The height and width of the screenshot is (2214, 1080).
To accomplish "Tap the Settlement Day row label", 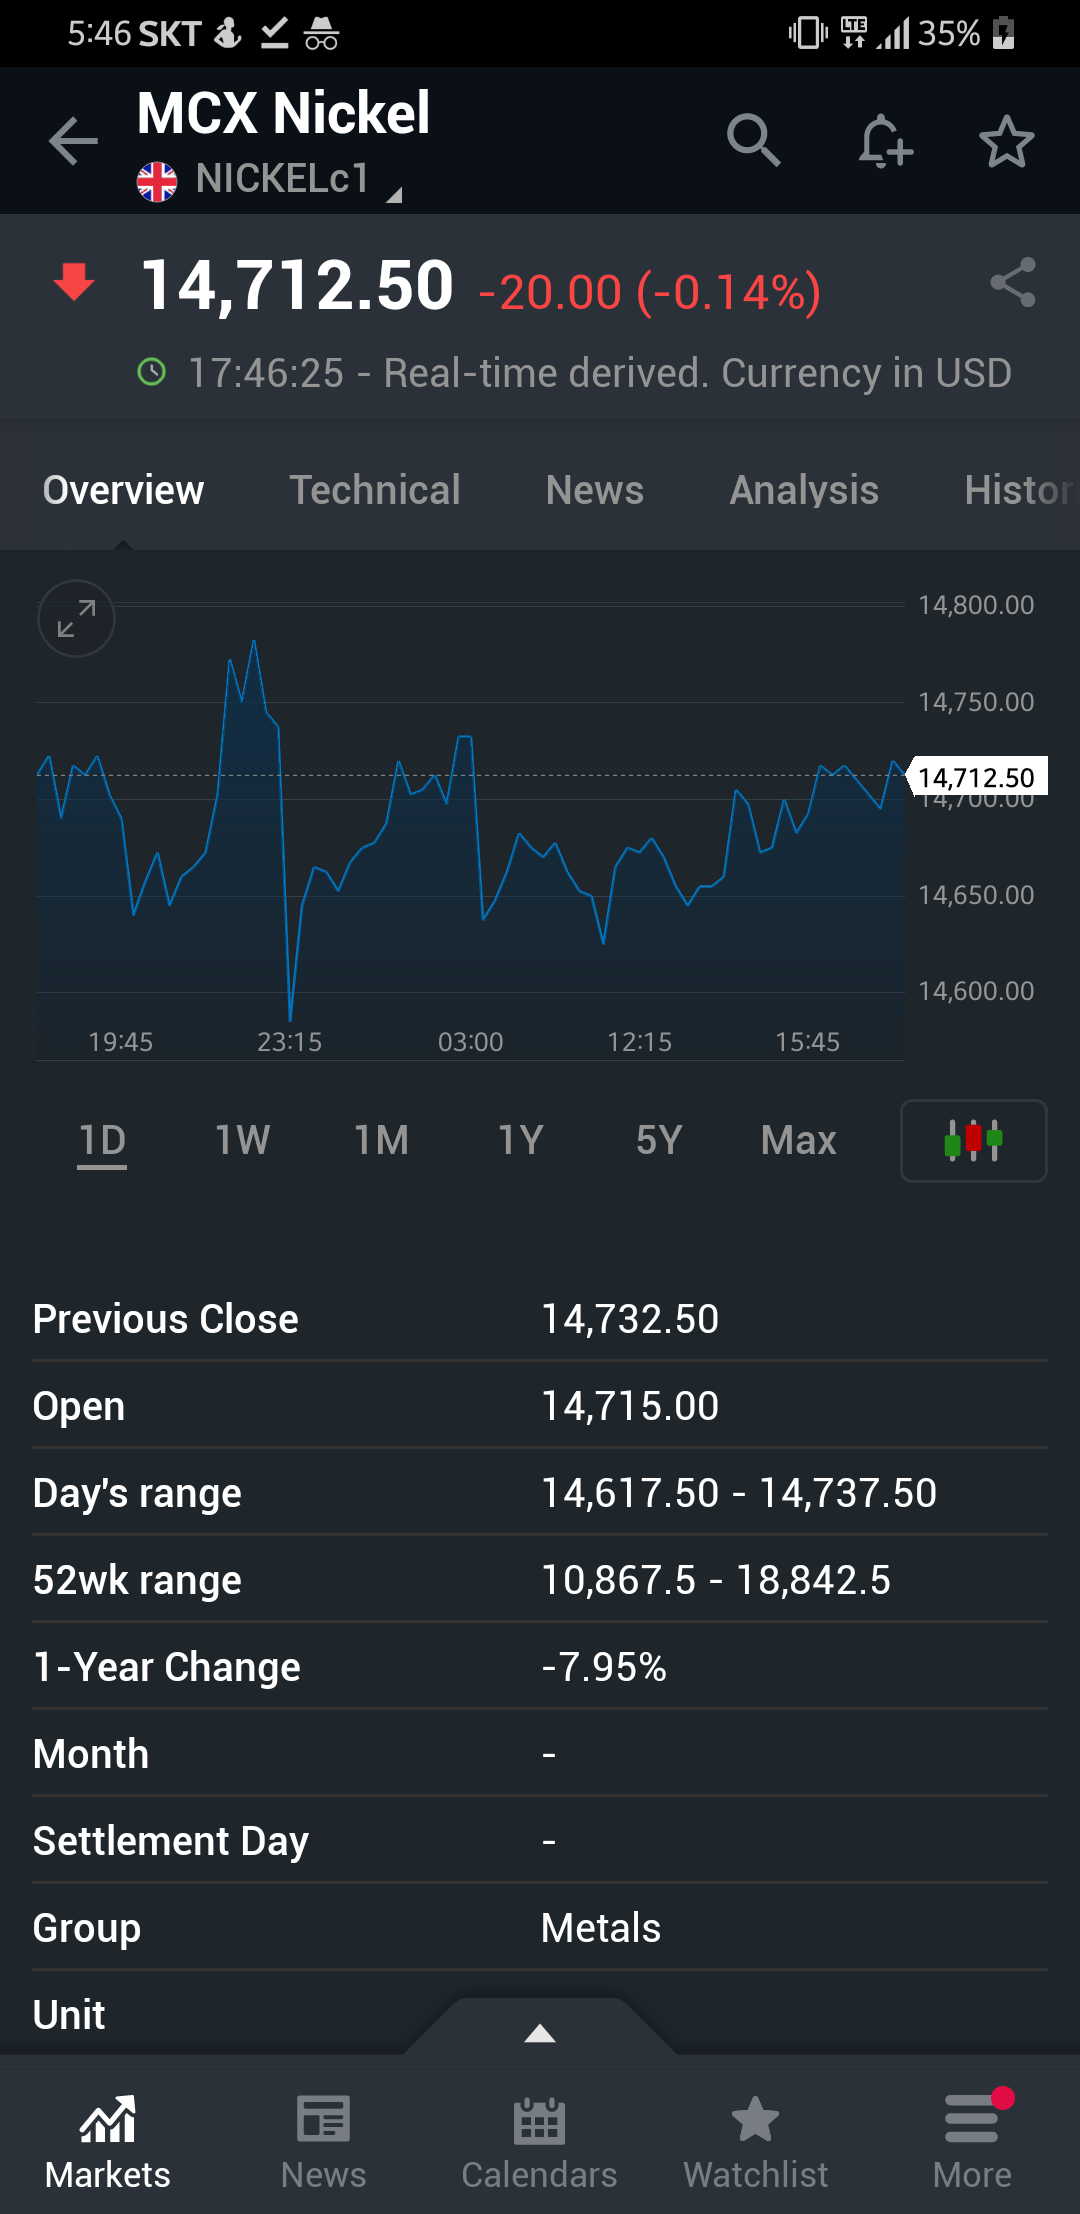I will pyautogui.click(x=171, y=1841).
